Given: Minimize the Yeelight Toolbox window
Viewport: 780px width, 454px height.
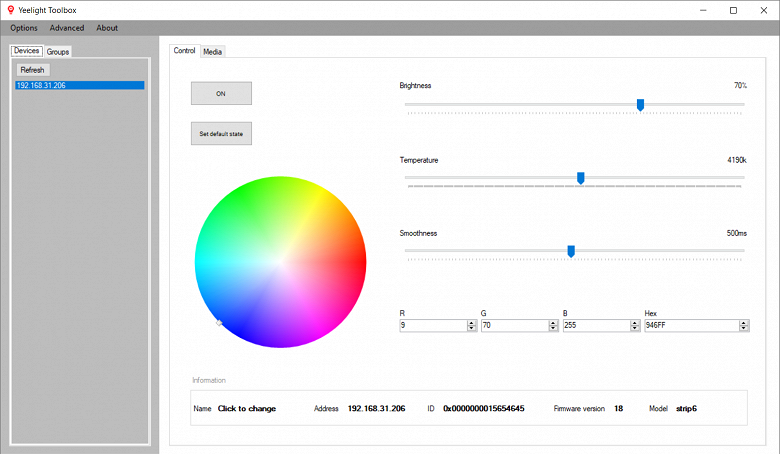Looking at the screenshot, I should 703,10.
